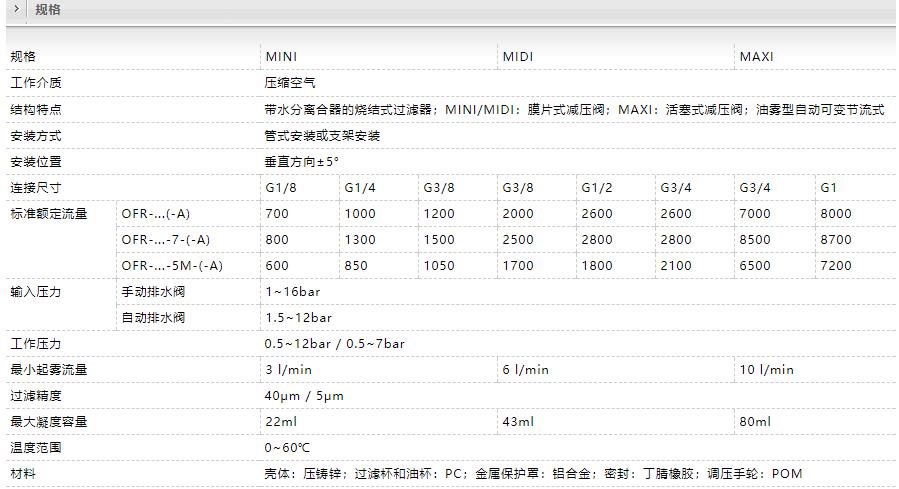
Task: Click the 6 l/min minimum flow value
Action: [526, 370]
